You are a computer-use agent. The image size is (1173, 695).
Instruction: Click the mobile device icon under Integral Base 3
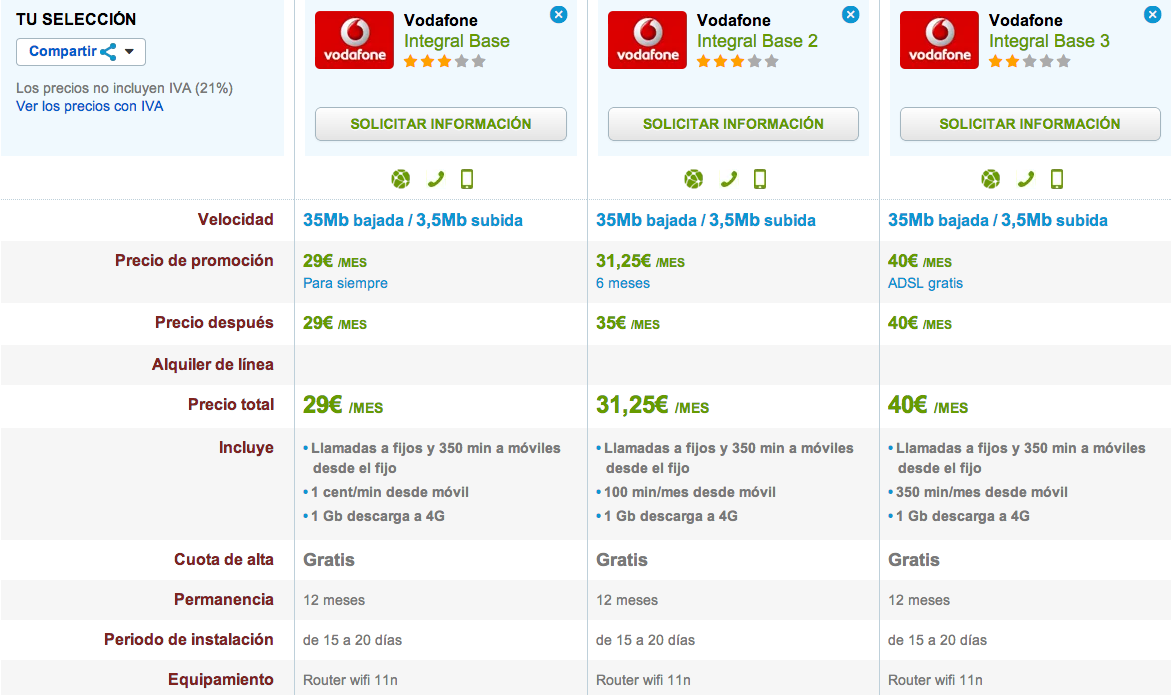coord(1057,180)
